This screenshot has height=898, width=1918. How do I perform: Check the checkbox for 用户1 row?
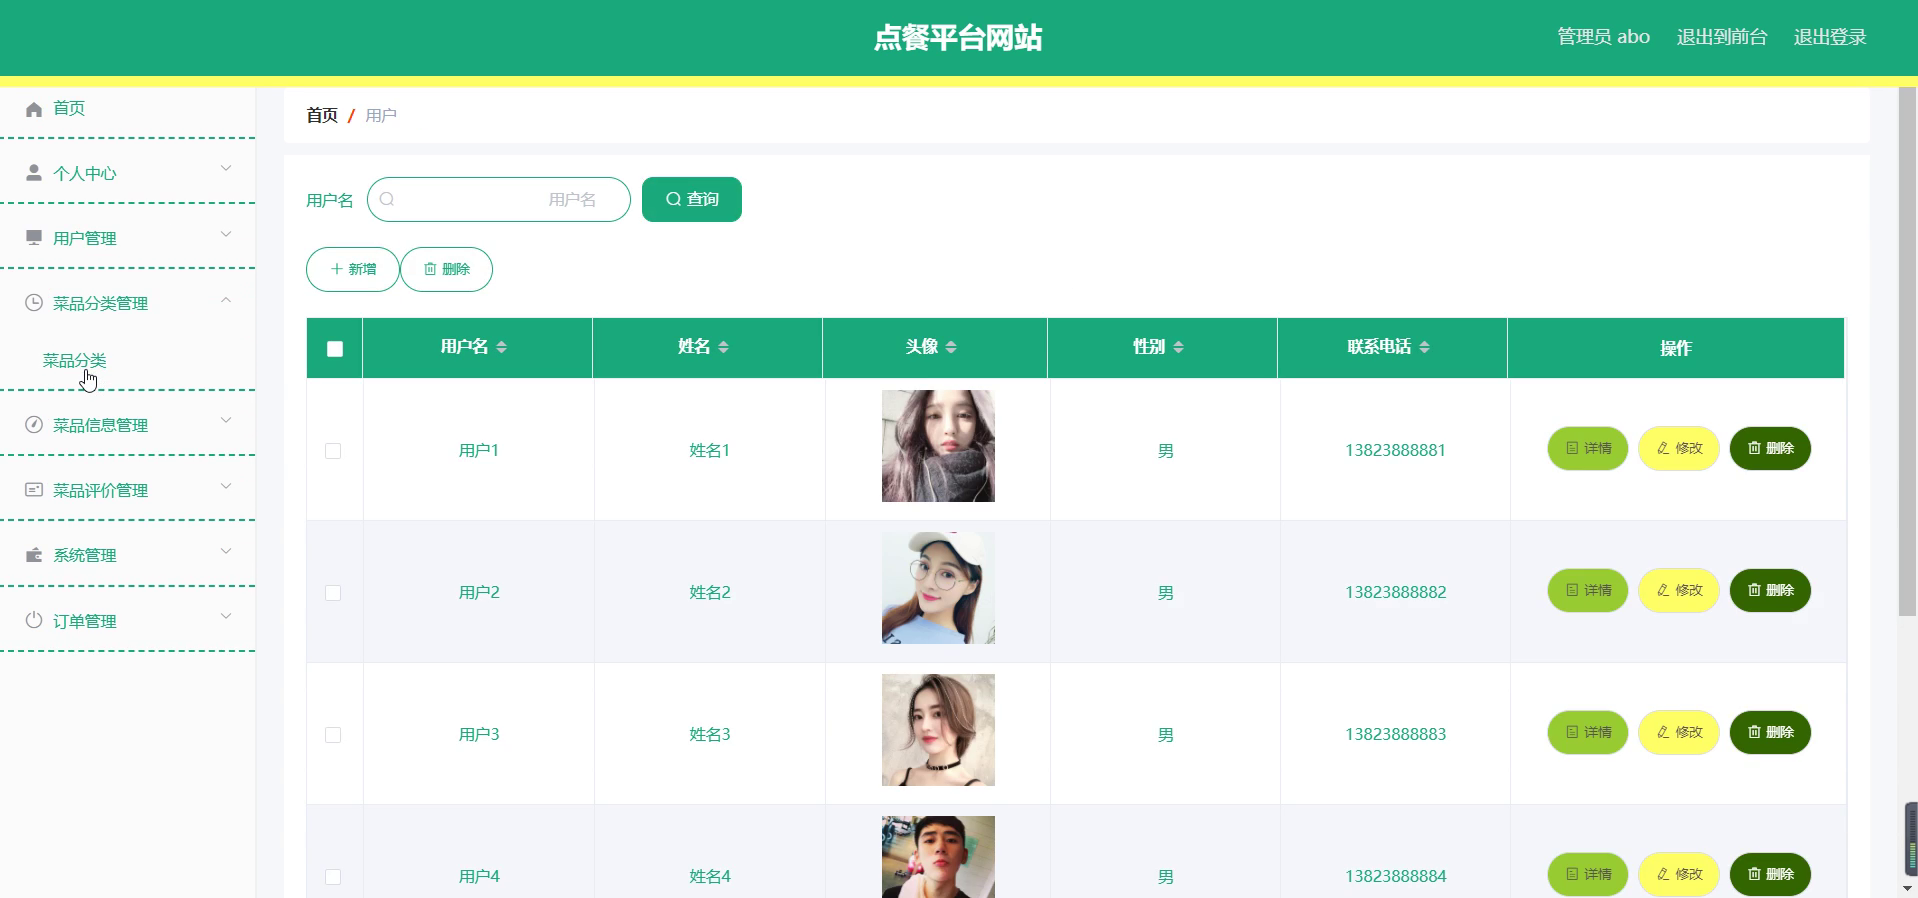pyautogui.click(x=333, y=451)
